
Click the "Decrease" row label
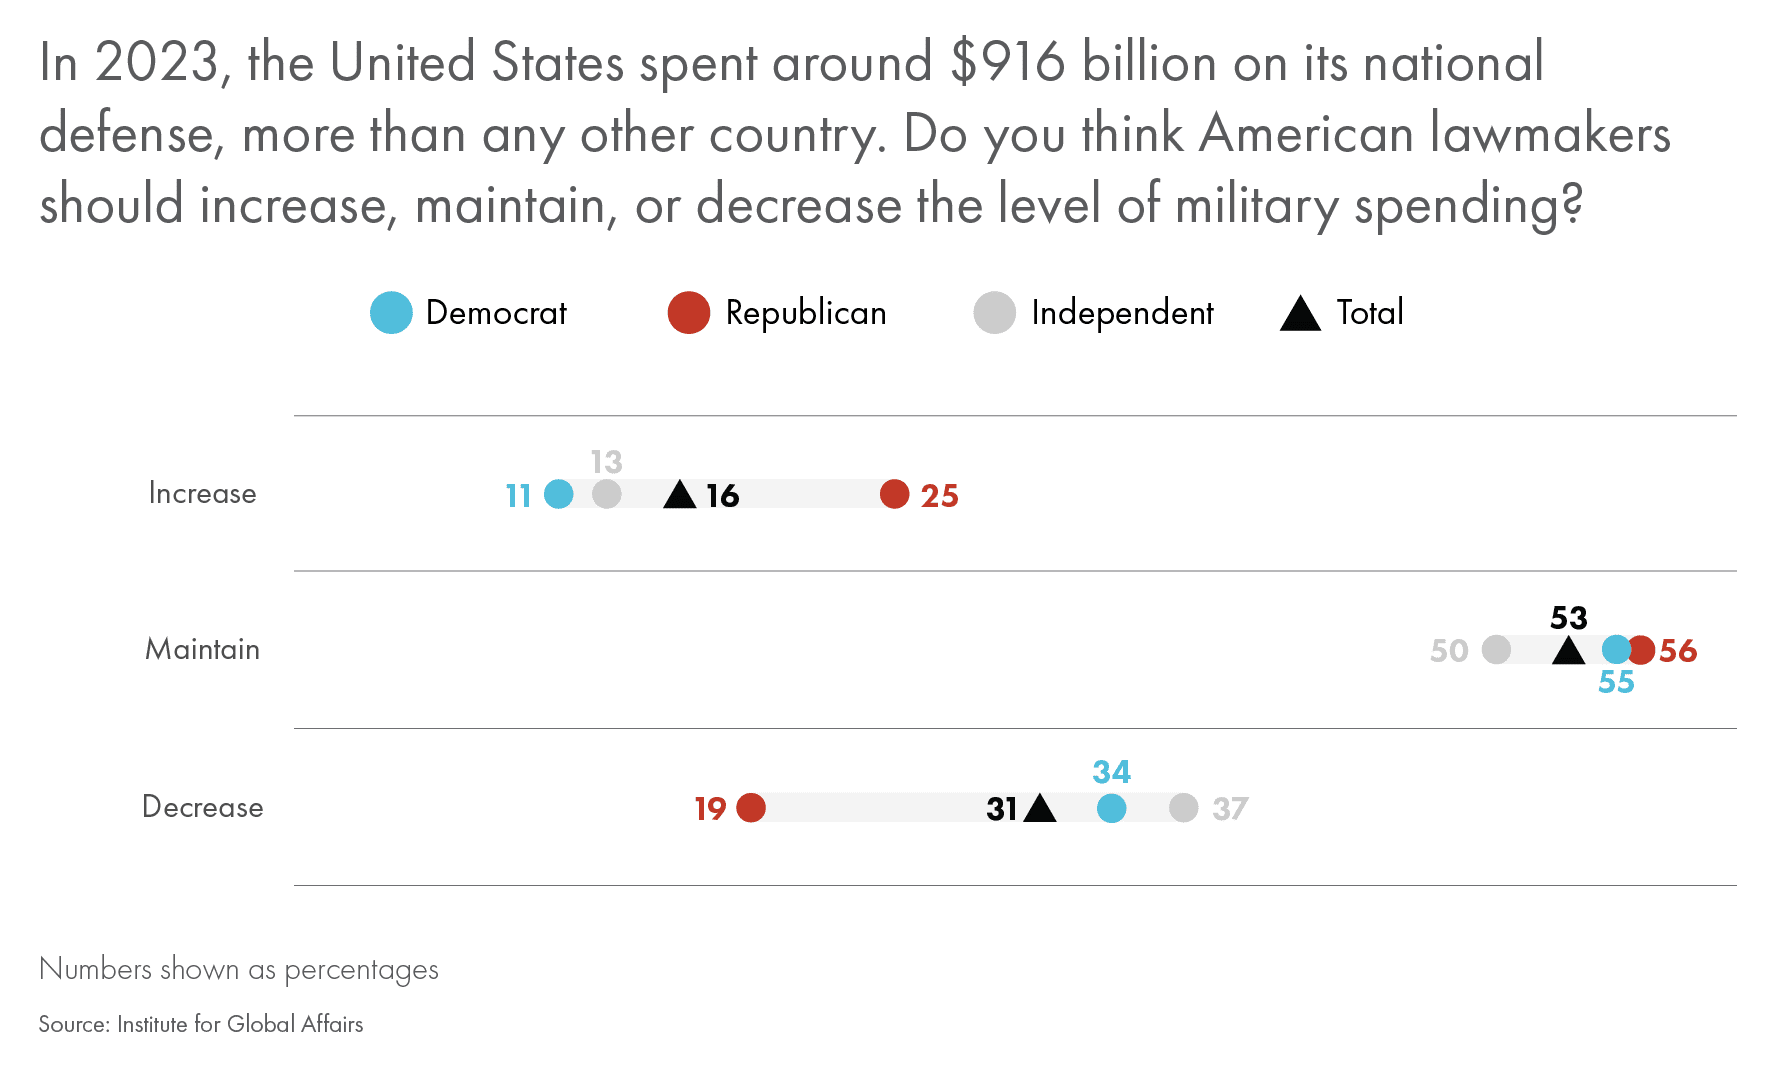[202, 807]
